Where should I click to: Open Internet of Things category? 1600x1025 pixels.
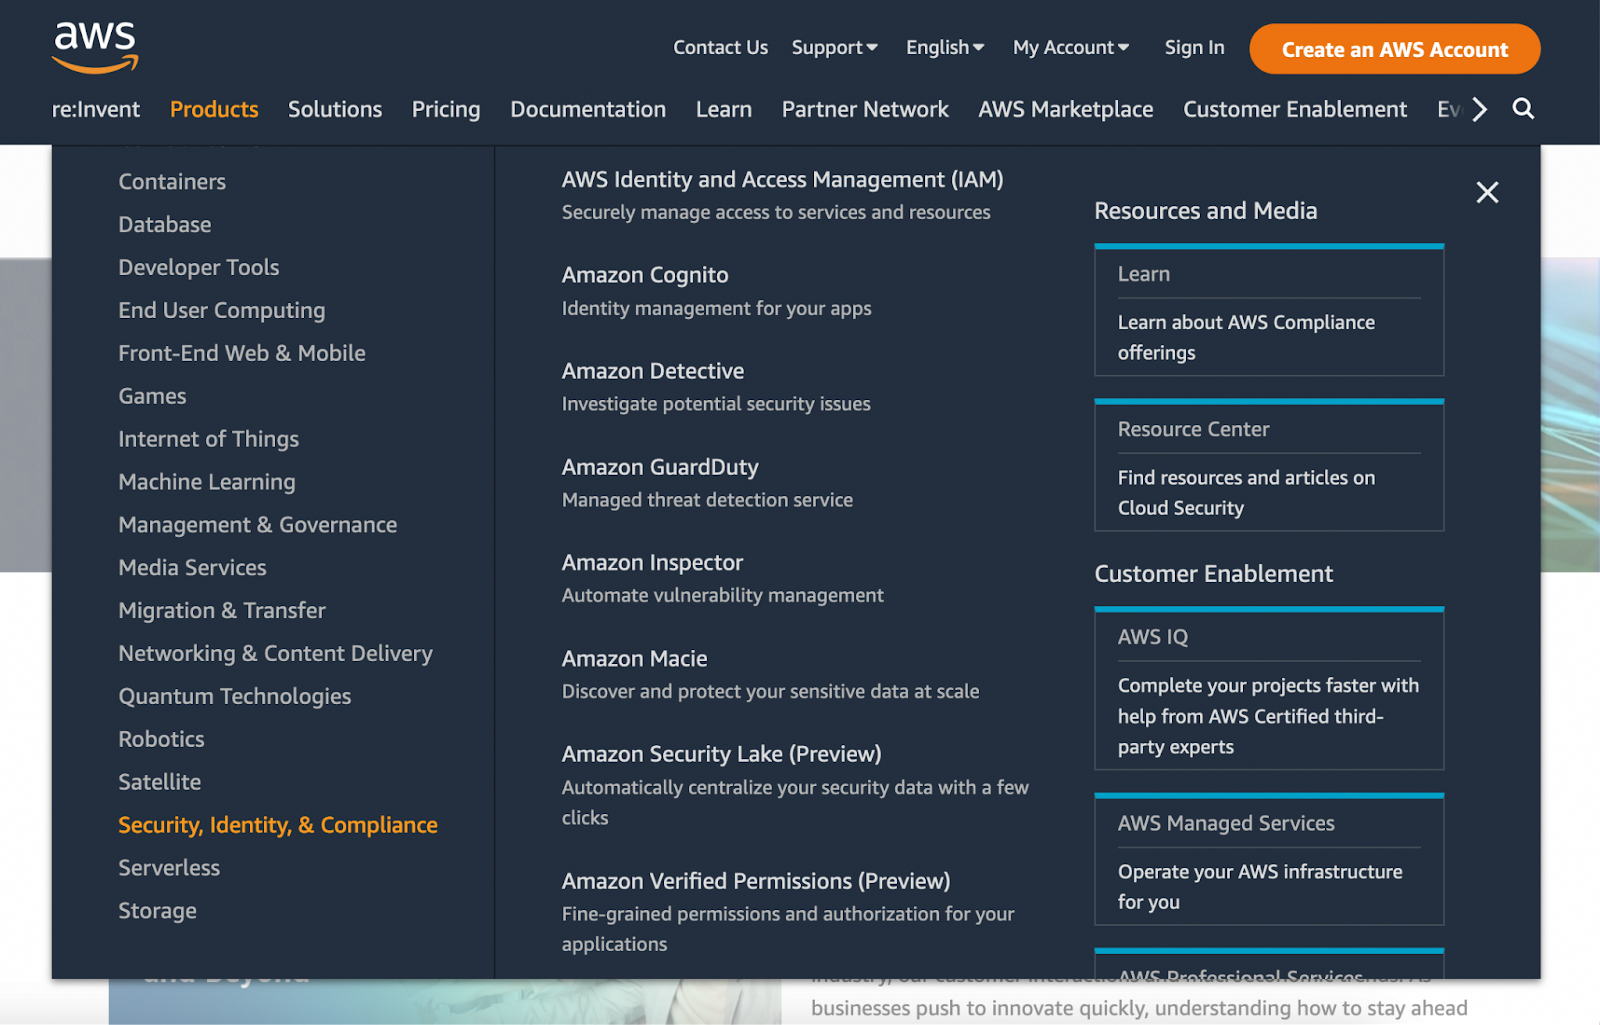pos(209,439)
